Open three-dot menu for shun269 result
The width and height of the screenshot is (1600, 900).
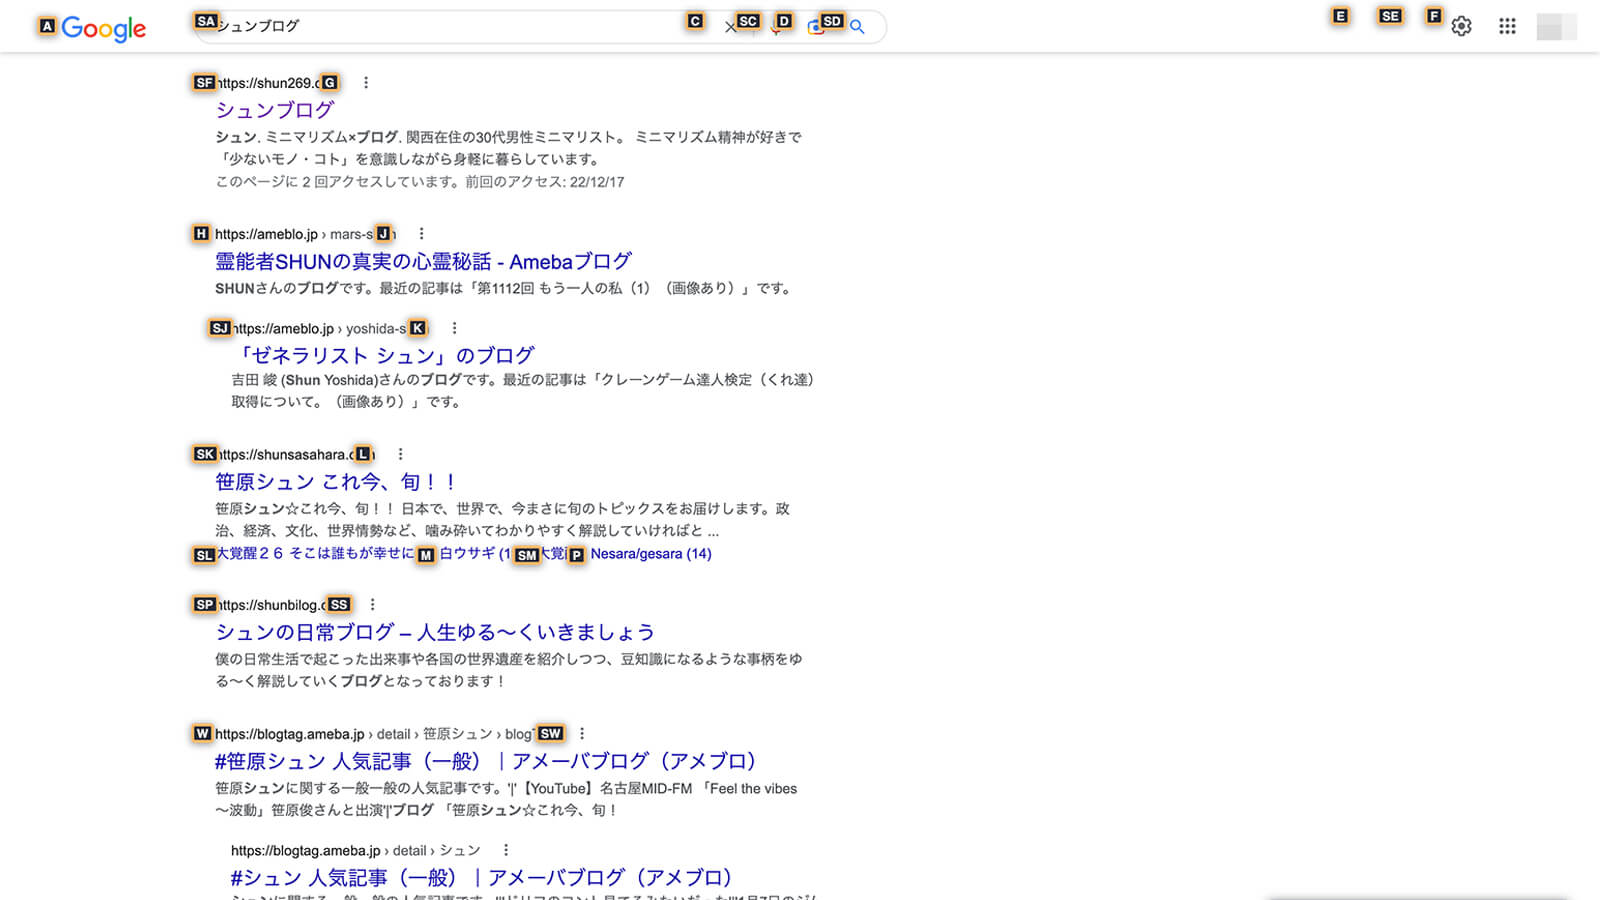(366, 83)
